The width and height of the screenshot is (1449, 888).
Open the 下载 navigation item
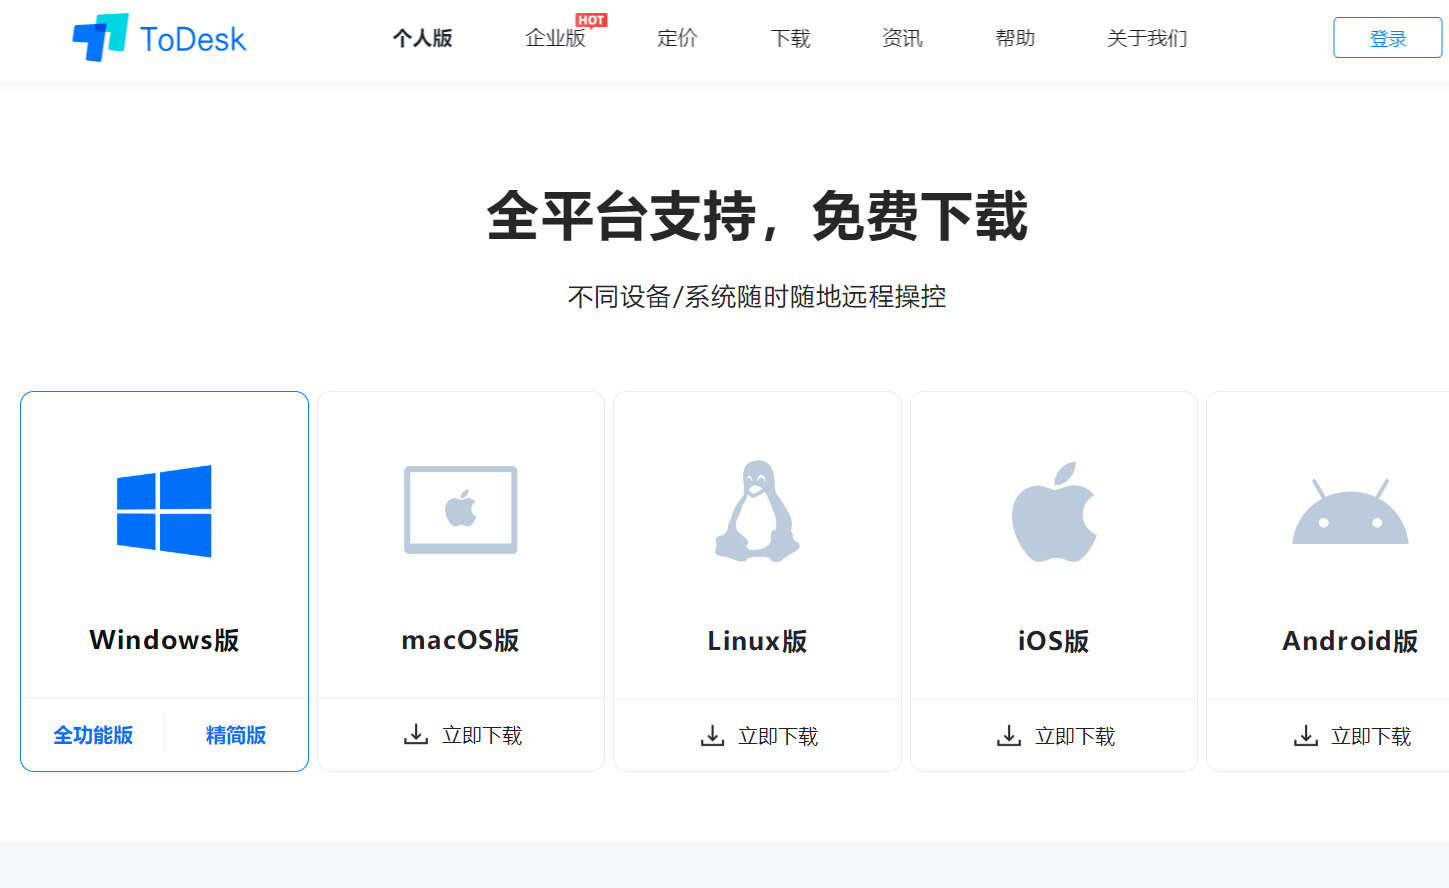[x=790, y=38]
